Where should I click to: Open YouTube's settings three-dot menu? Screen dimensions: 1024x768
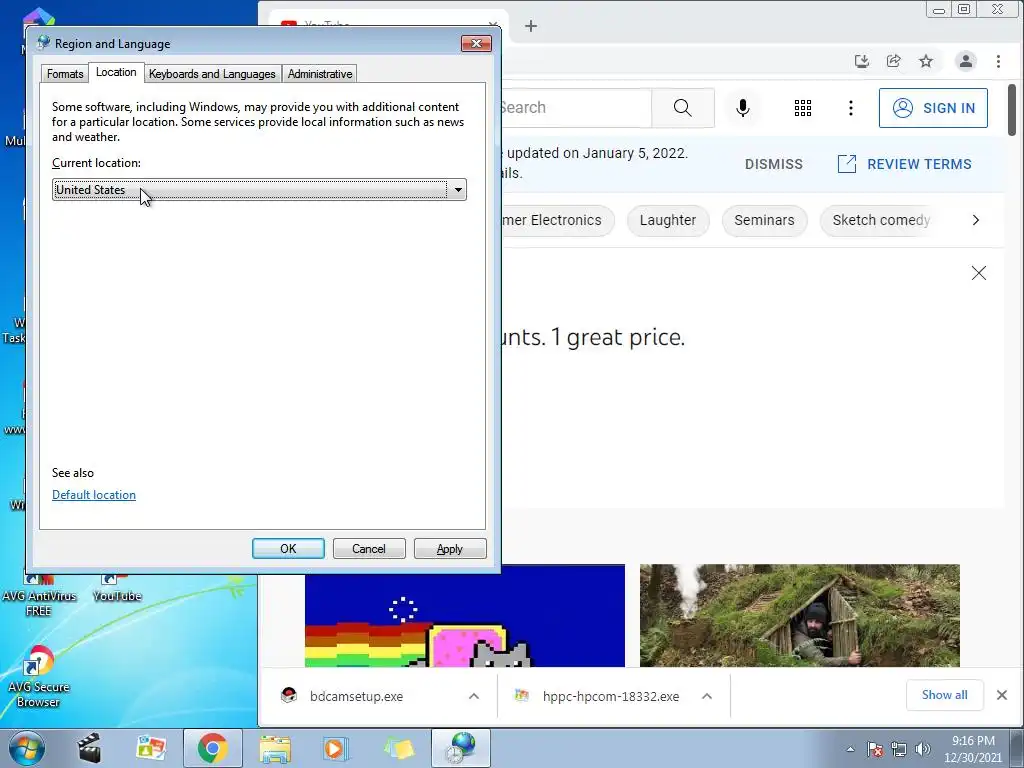click(850, 108)
